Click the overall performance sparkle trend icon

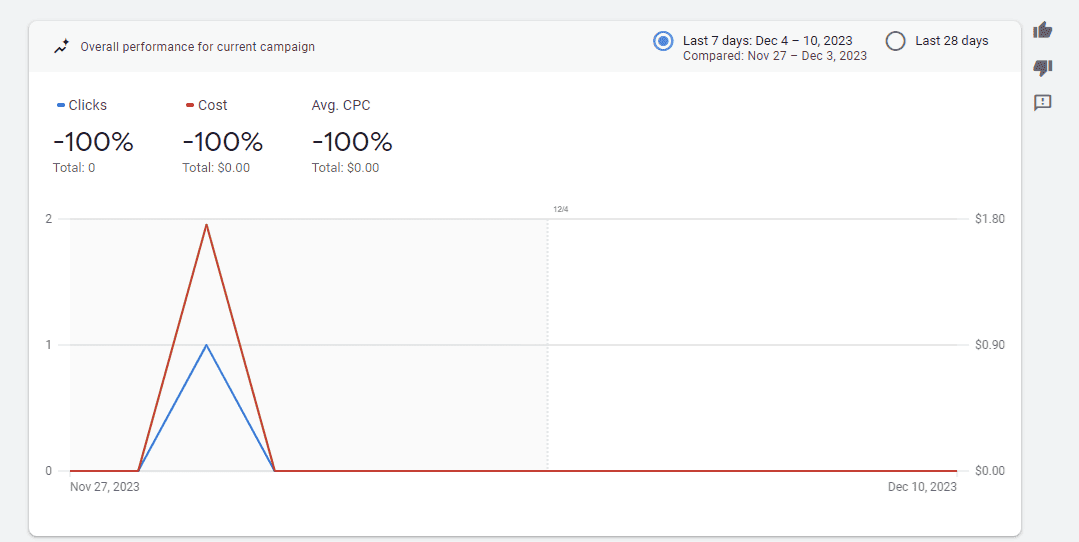[x=62, y=47]
